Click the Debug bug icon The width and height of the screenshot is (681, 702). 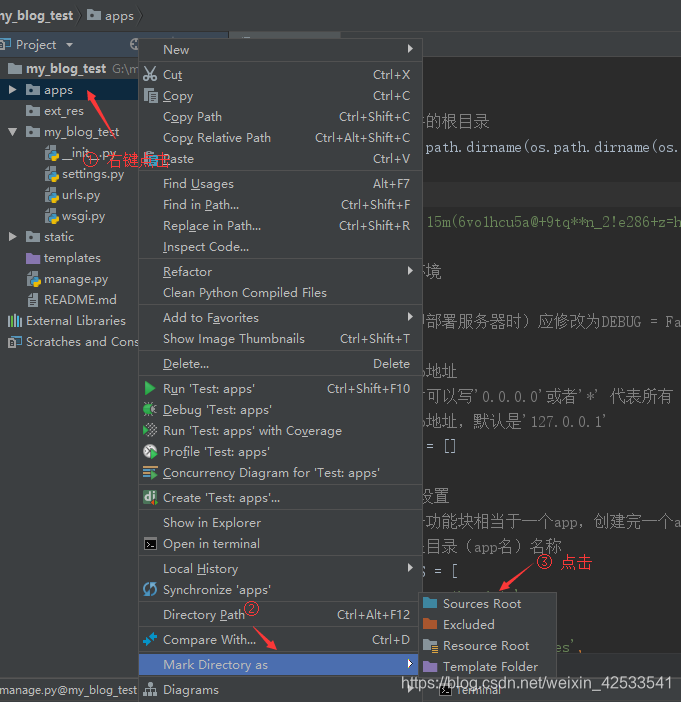tap(150, 409)
